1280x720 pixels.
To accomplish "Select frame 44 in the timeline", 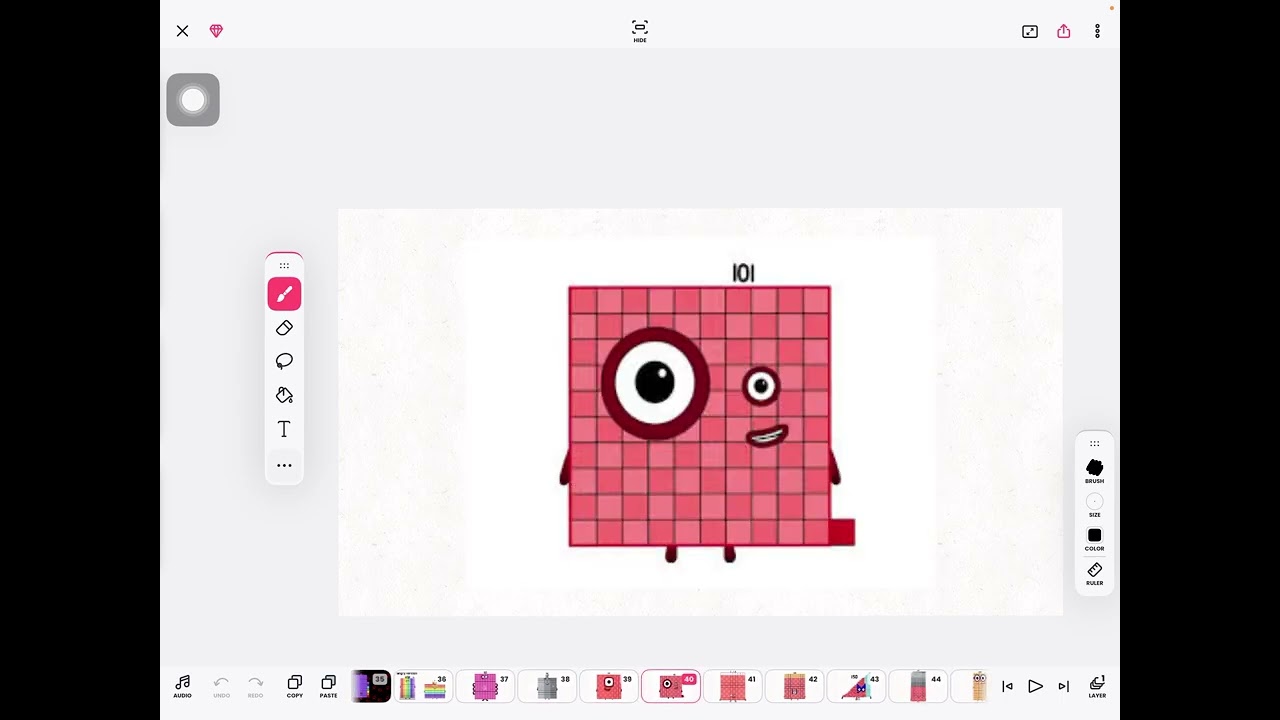I will point(919,686).
